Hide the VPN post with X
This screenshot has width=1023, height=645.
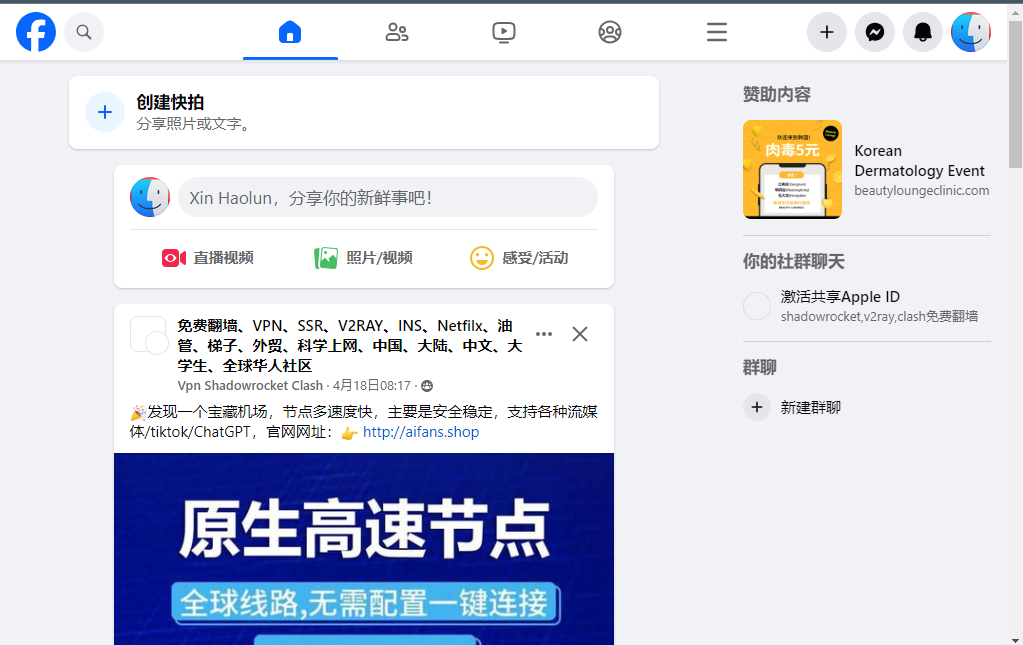[579, 334]
